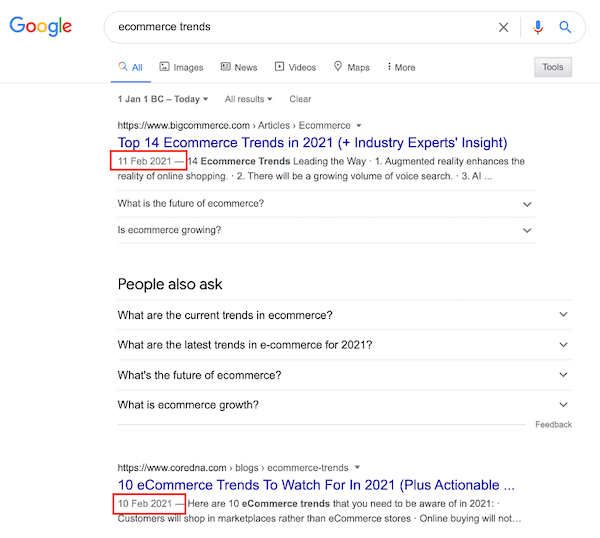The height and width of the screenshot is (538, 600).
Task: Switch to the News tab
Action: pos(239,67)
